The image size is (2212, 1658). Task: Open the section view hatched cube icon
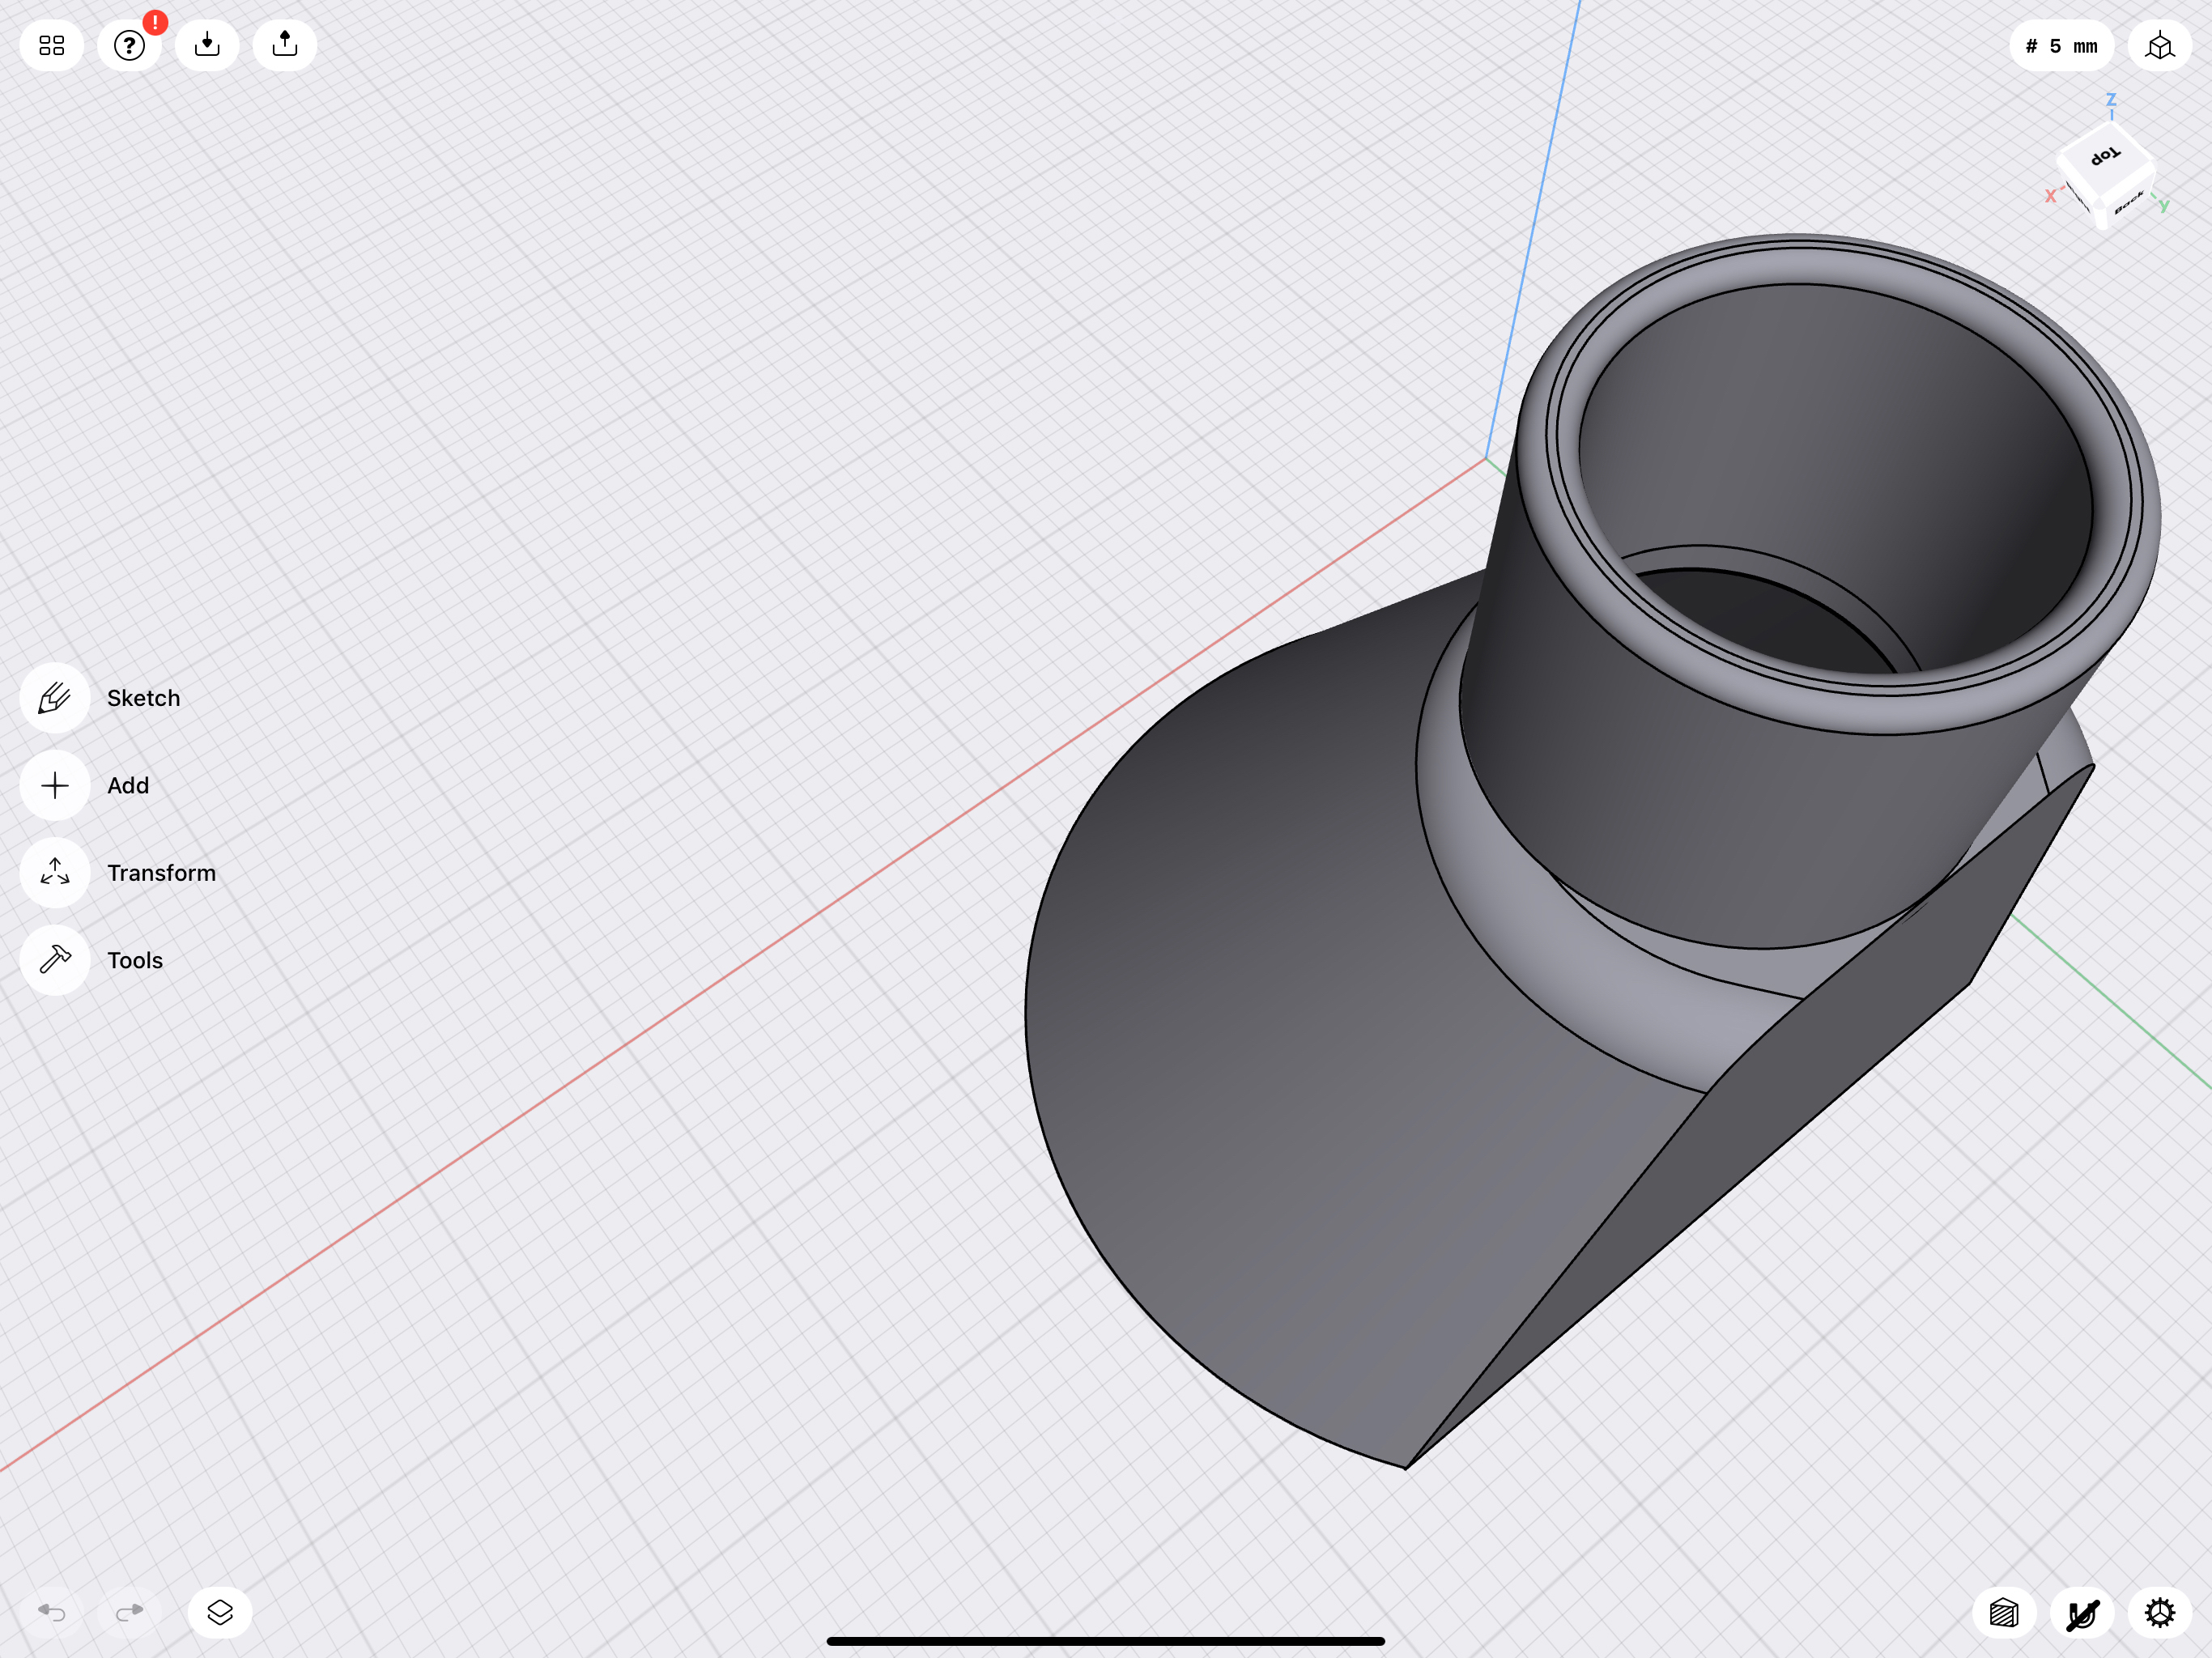click(2004, 1613)
